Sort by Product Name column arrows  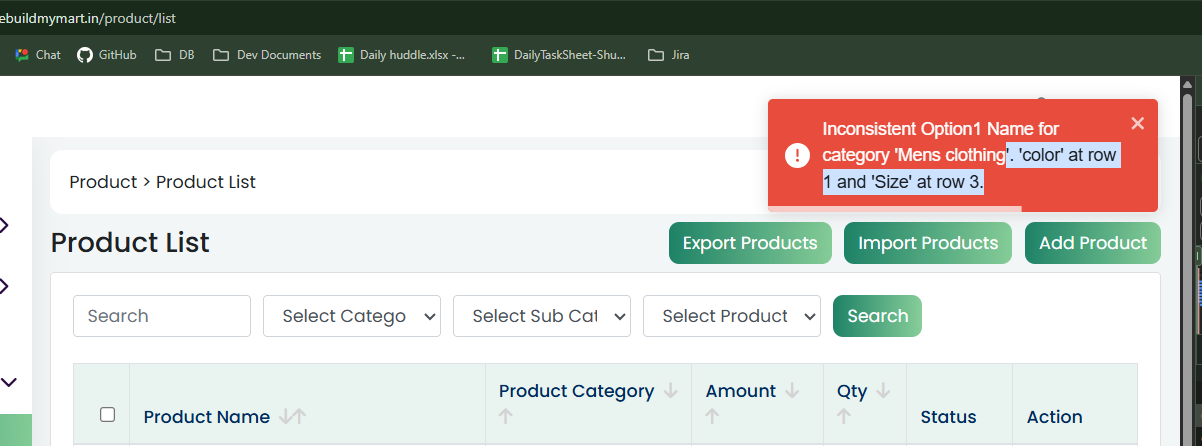click(292, 417)
